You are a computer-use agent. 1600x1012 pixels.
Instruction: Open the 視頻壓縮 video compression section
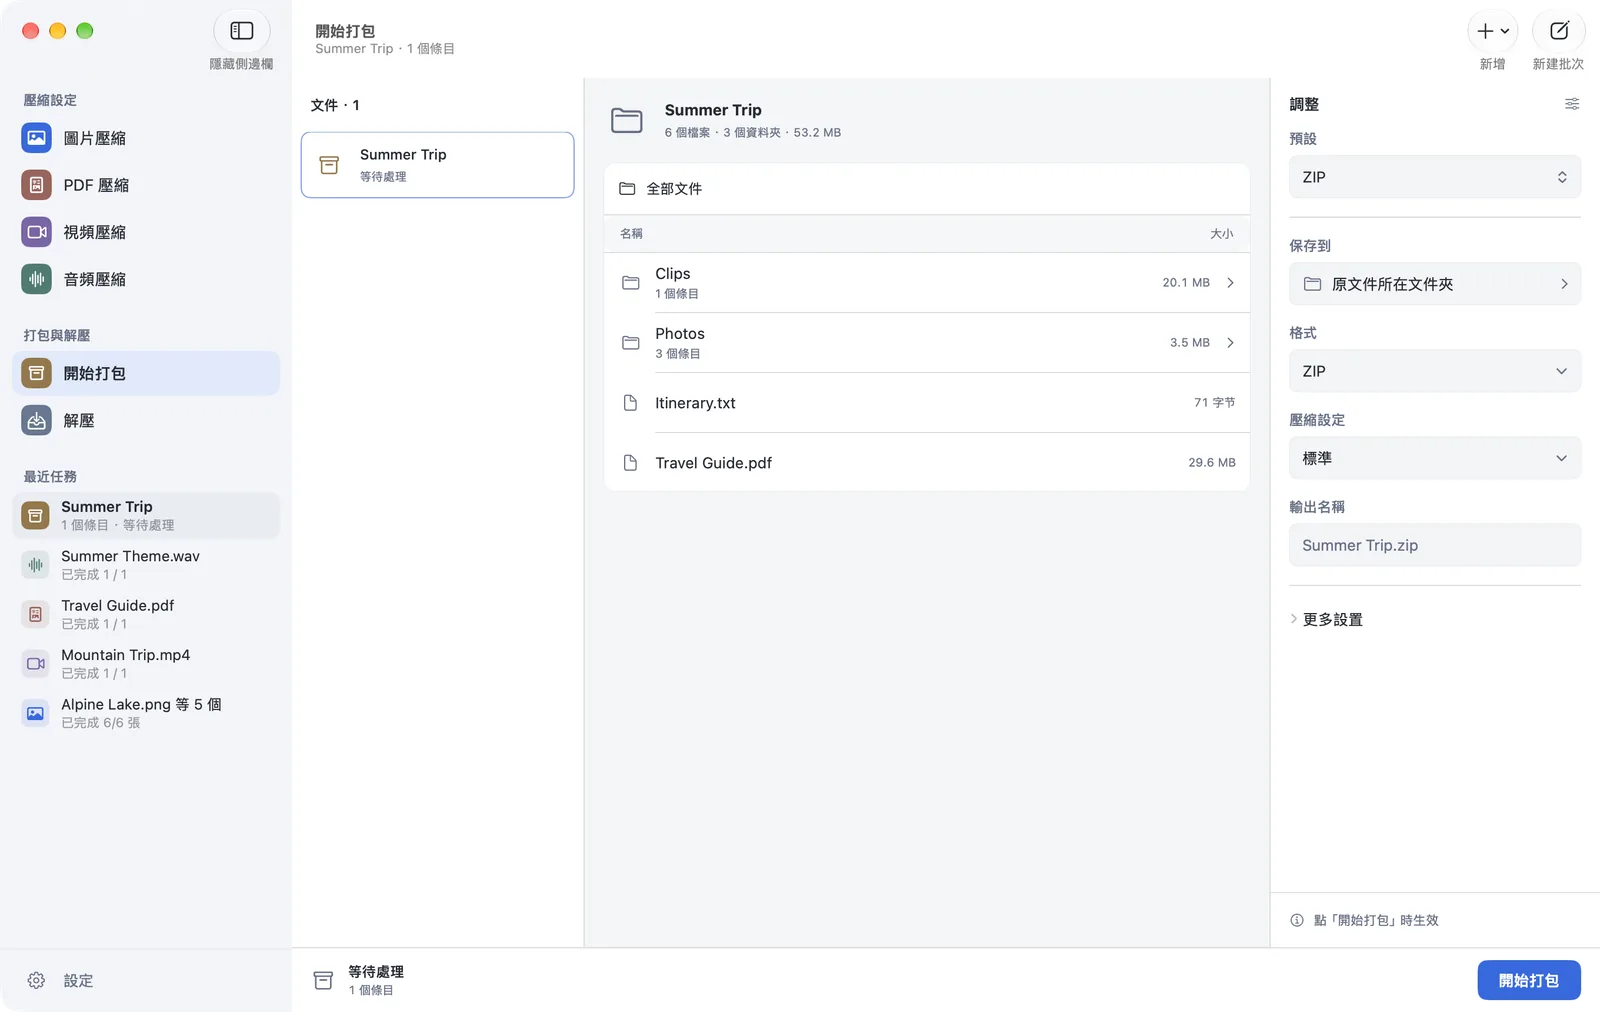[x=146, y=232]
